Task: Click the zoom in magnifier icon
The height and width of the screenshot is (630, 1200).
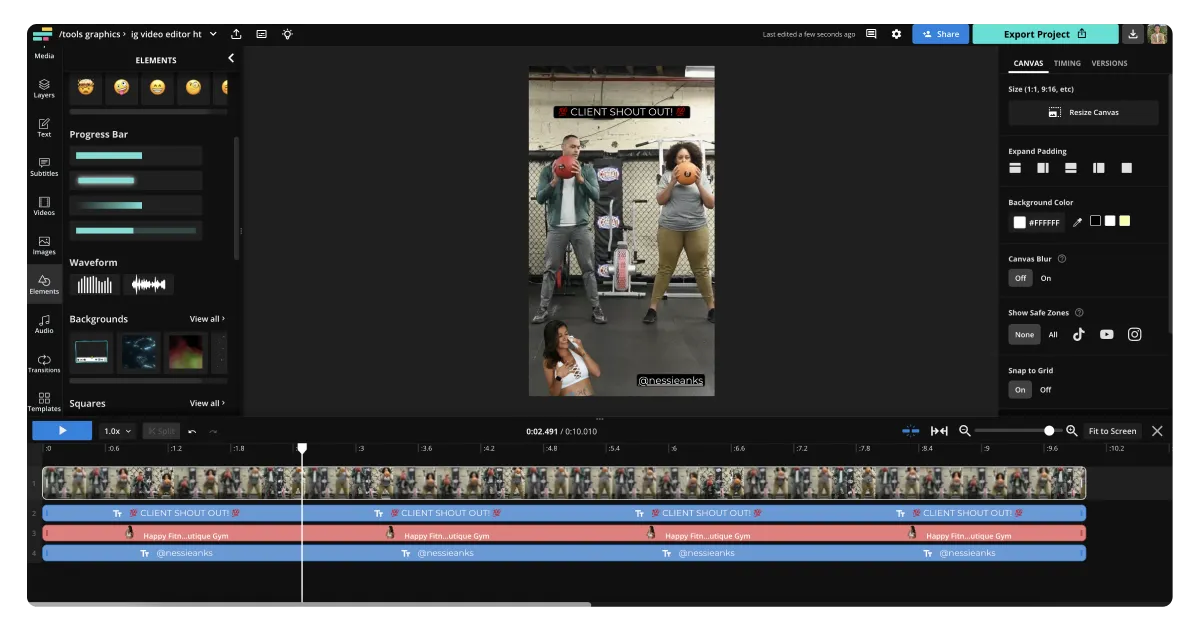Action: click(x=1071, y=431)
